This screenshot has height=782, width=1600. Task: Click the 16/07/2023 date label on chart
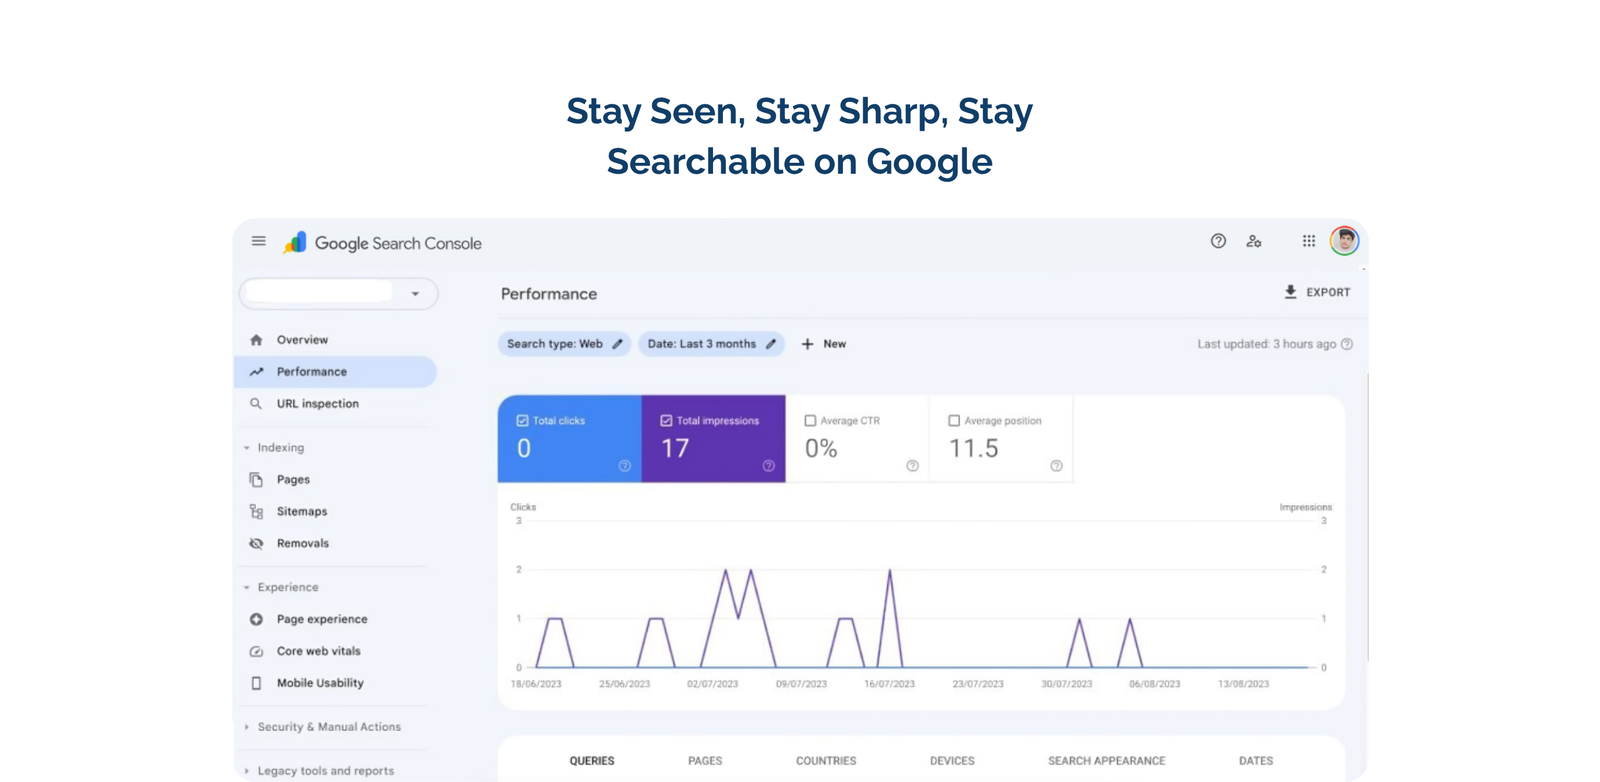889,685
